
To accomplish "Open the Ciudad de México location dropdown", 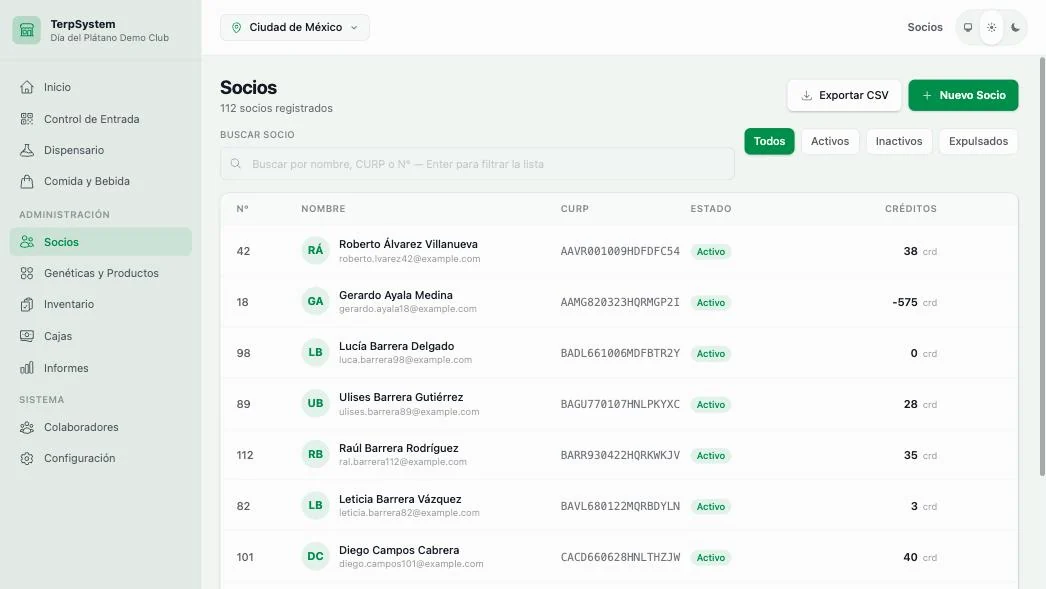I will click(295, 27).
